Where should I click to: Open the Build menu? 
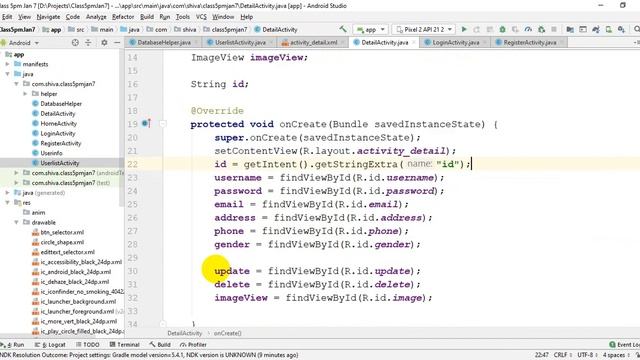point(147,17)
